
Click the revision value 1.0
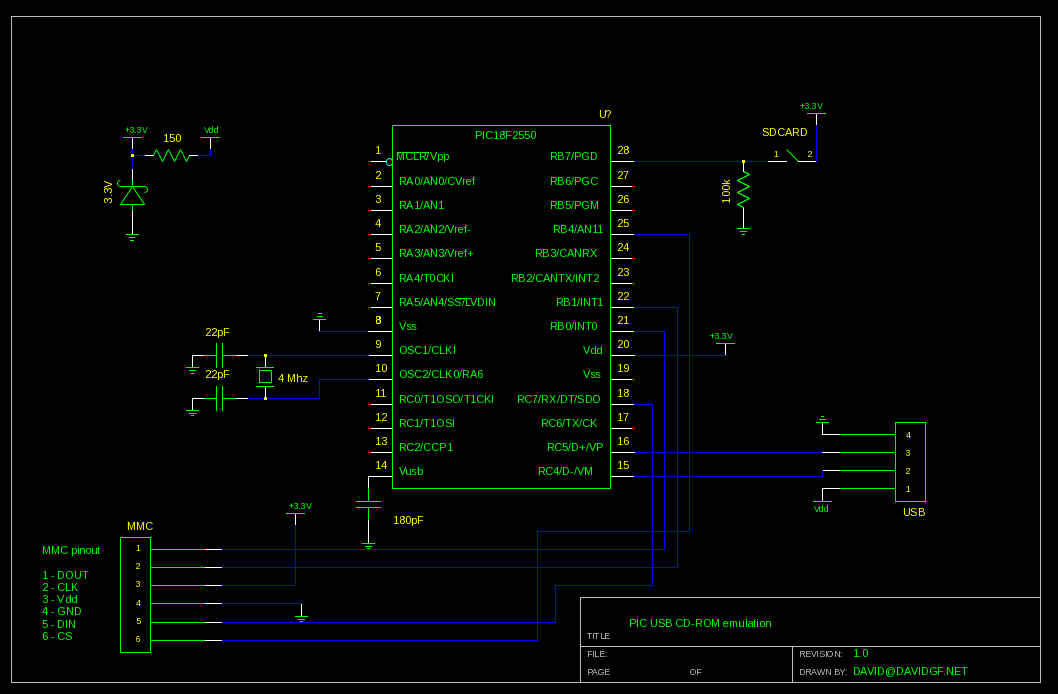click(x=860, y=654)
